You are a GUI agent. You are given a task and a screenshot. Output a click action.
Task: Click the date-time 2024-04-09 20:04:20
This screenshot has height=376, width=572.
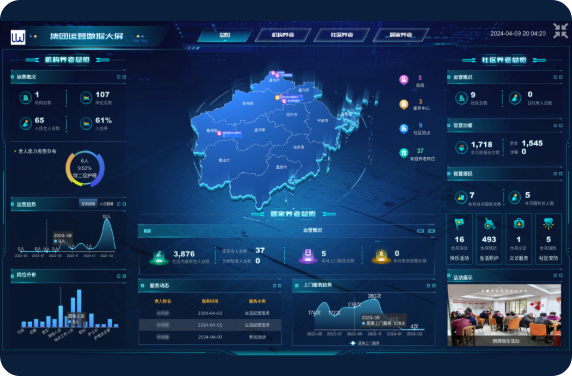pyautogui.click(x=518, y=34)
